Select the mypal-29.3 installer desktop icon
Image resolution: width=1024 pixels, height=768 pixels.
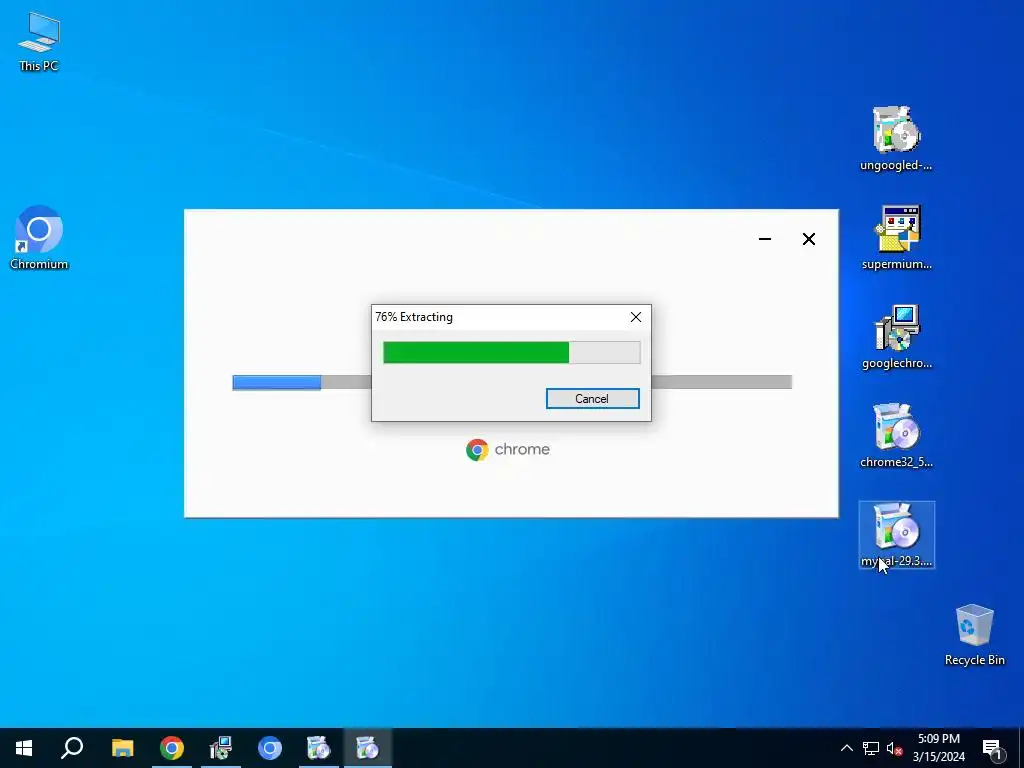pyautogui.click(x=896, y=535)
